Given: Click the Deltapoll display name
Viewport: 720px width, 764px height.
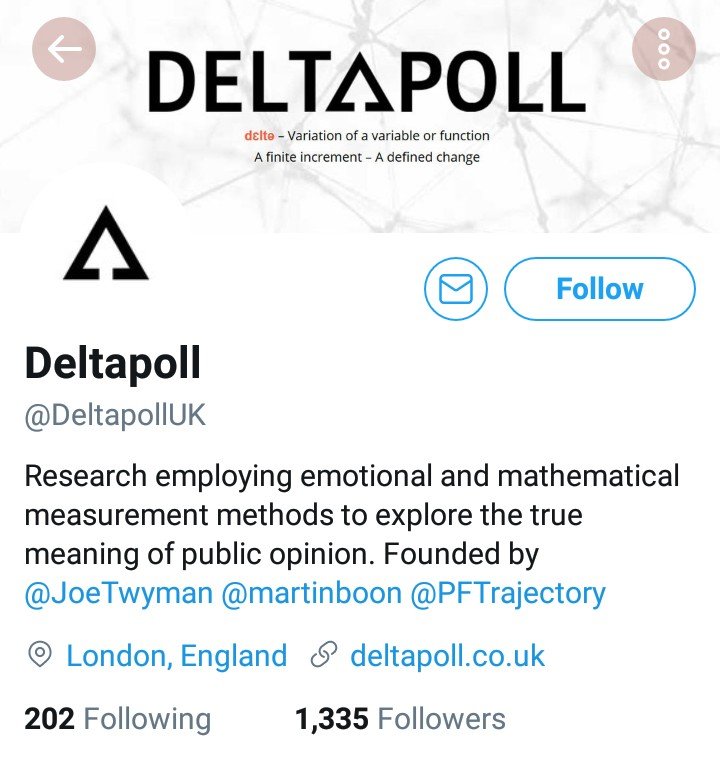Looking at the screenshot, I should click(x=113, y=364).
